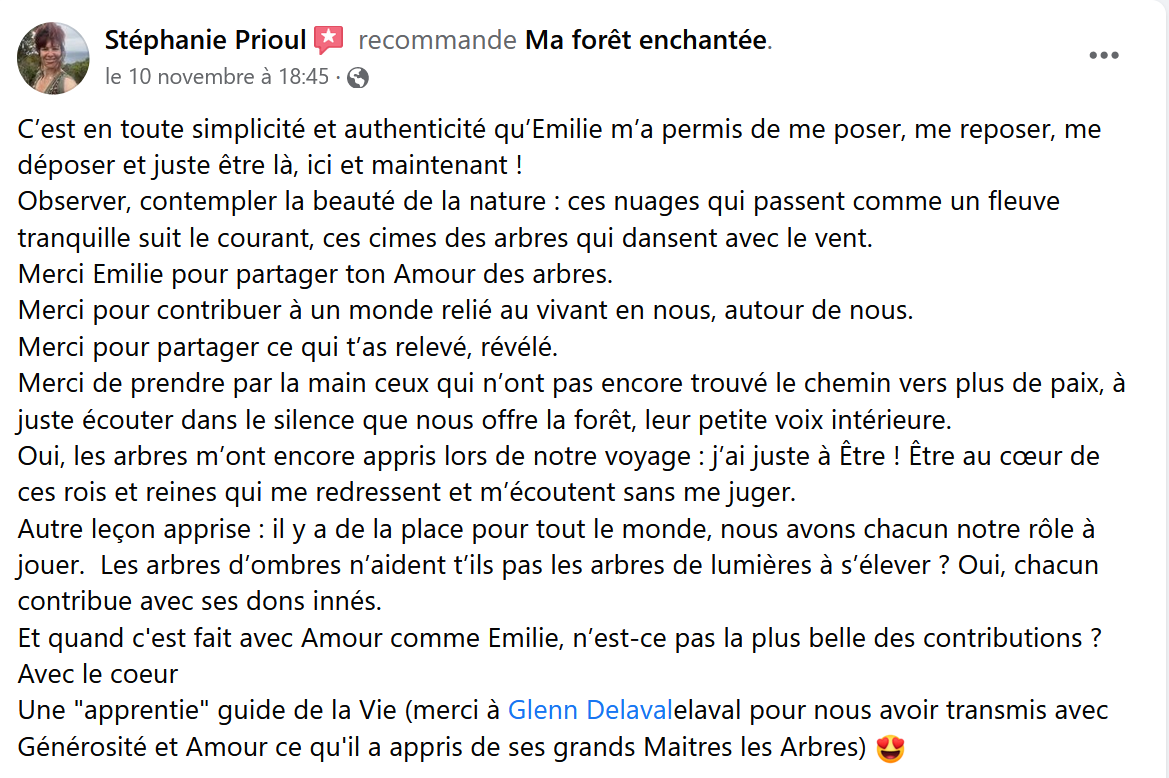The width and height of the screenshot is (1169, 778).
Task: Click the word recommande in the header
Action: (438, 39)
